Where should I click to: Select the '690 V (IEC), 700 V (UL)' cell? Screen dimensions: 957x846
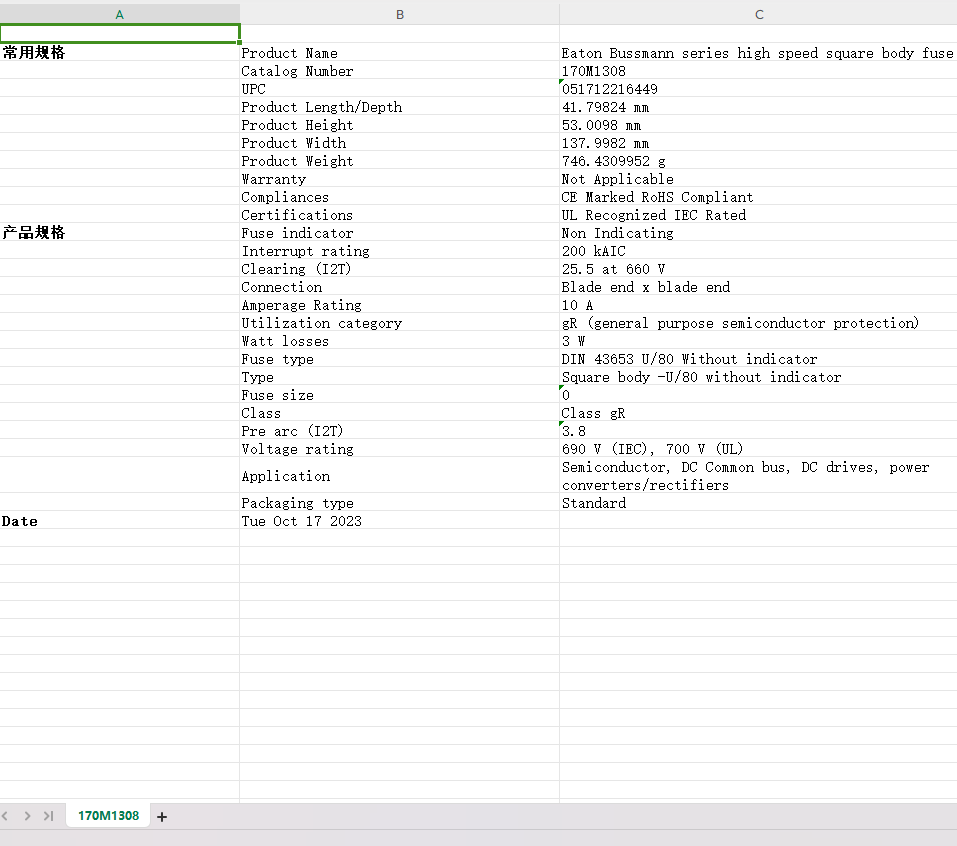point(758,449)
